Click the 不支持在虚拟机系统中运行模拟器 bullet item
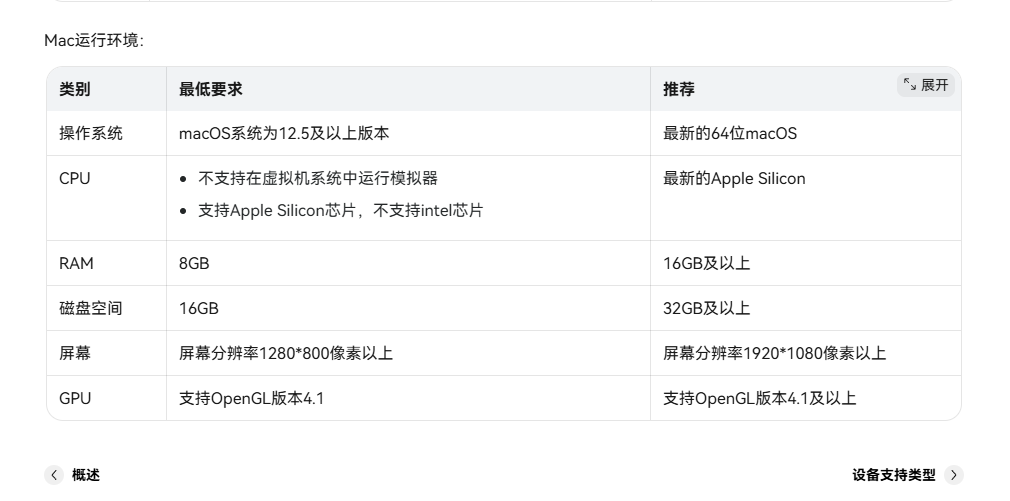The width and height of the screenshot is (1010, 501). [x=318, y=179]
